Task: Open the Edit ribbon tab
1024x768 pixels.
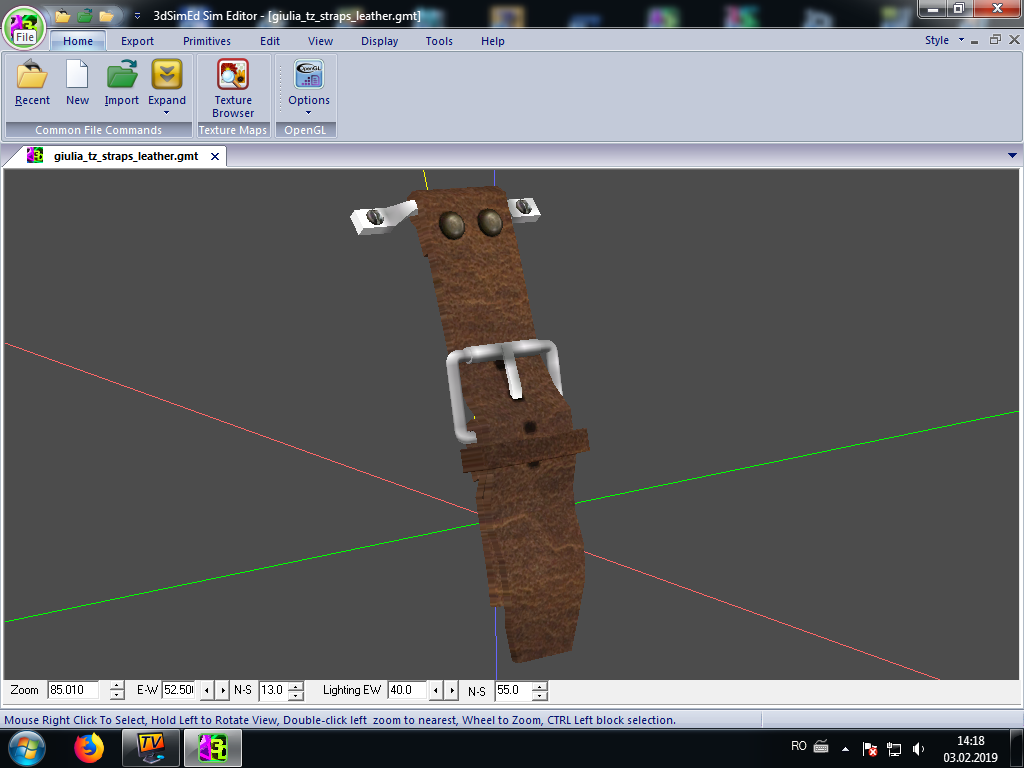Action: (270, 41)
